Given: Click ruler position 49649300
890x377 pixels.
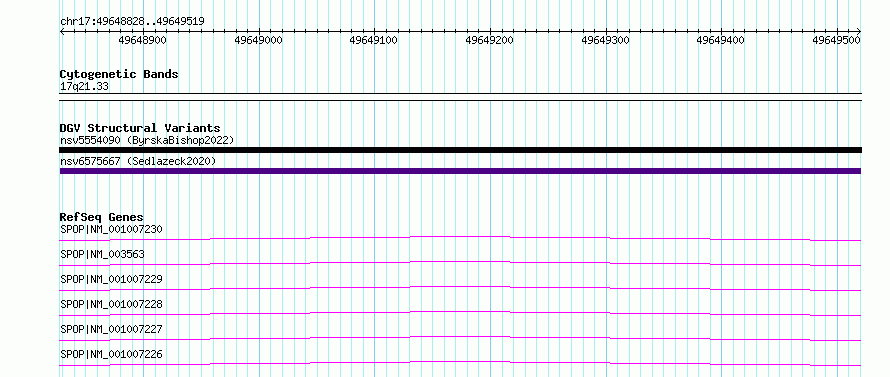Looking at the screenshot, I should [605, 40].
